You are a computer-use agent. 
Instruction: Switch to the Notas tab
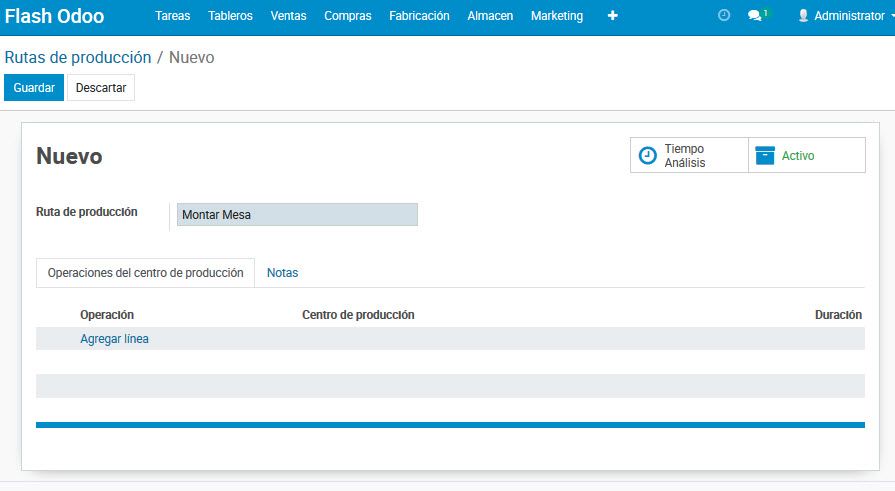pyautogui.click(x=282, y=273)
